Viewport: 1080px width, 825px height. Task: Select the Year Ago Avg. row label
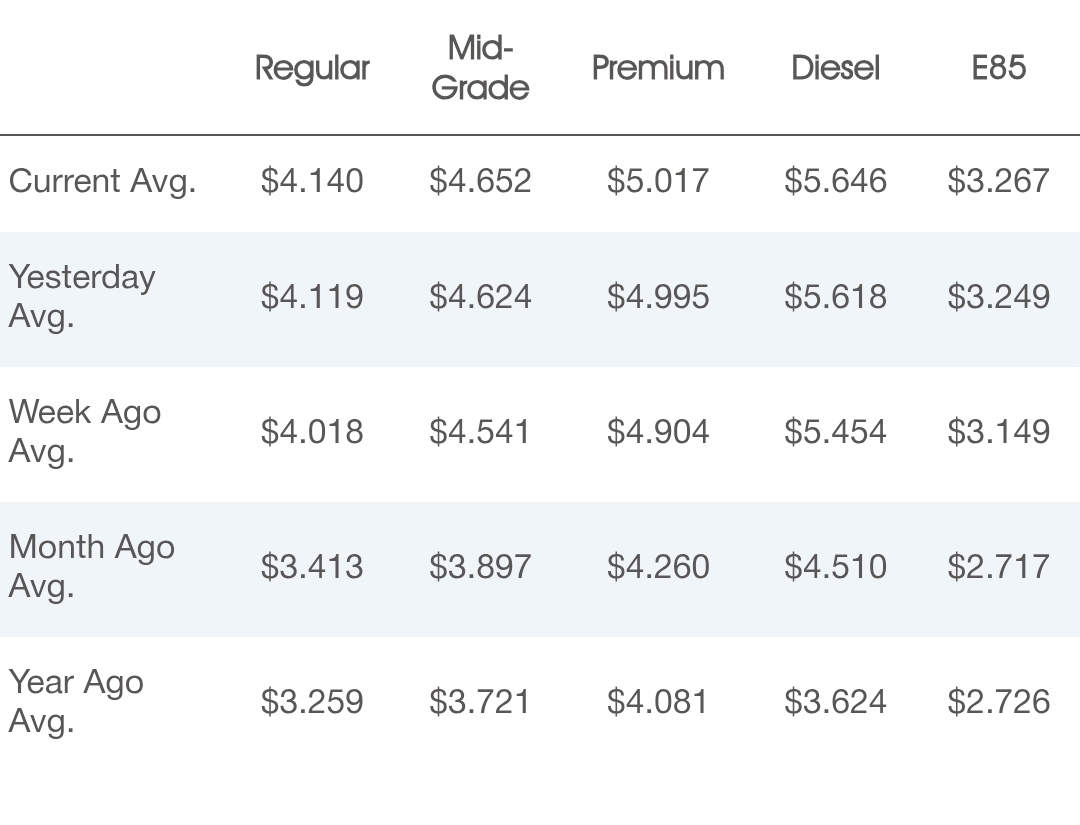pyautogui.click(x=76, y=701)
